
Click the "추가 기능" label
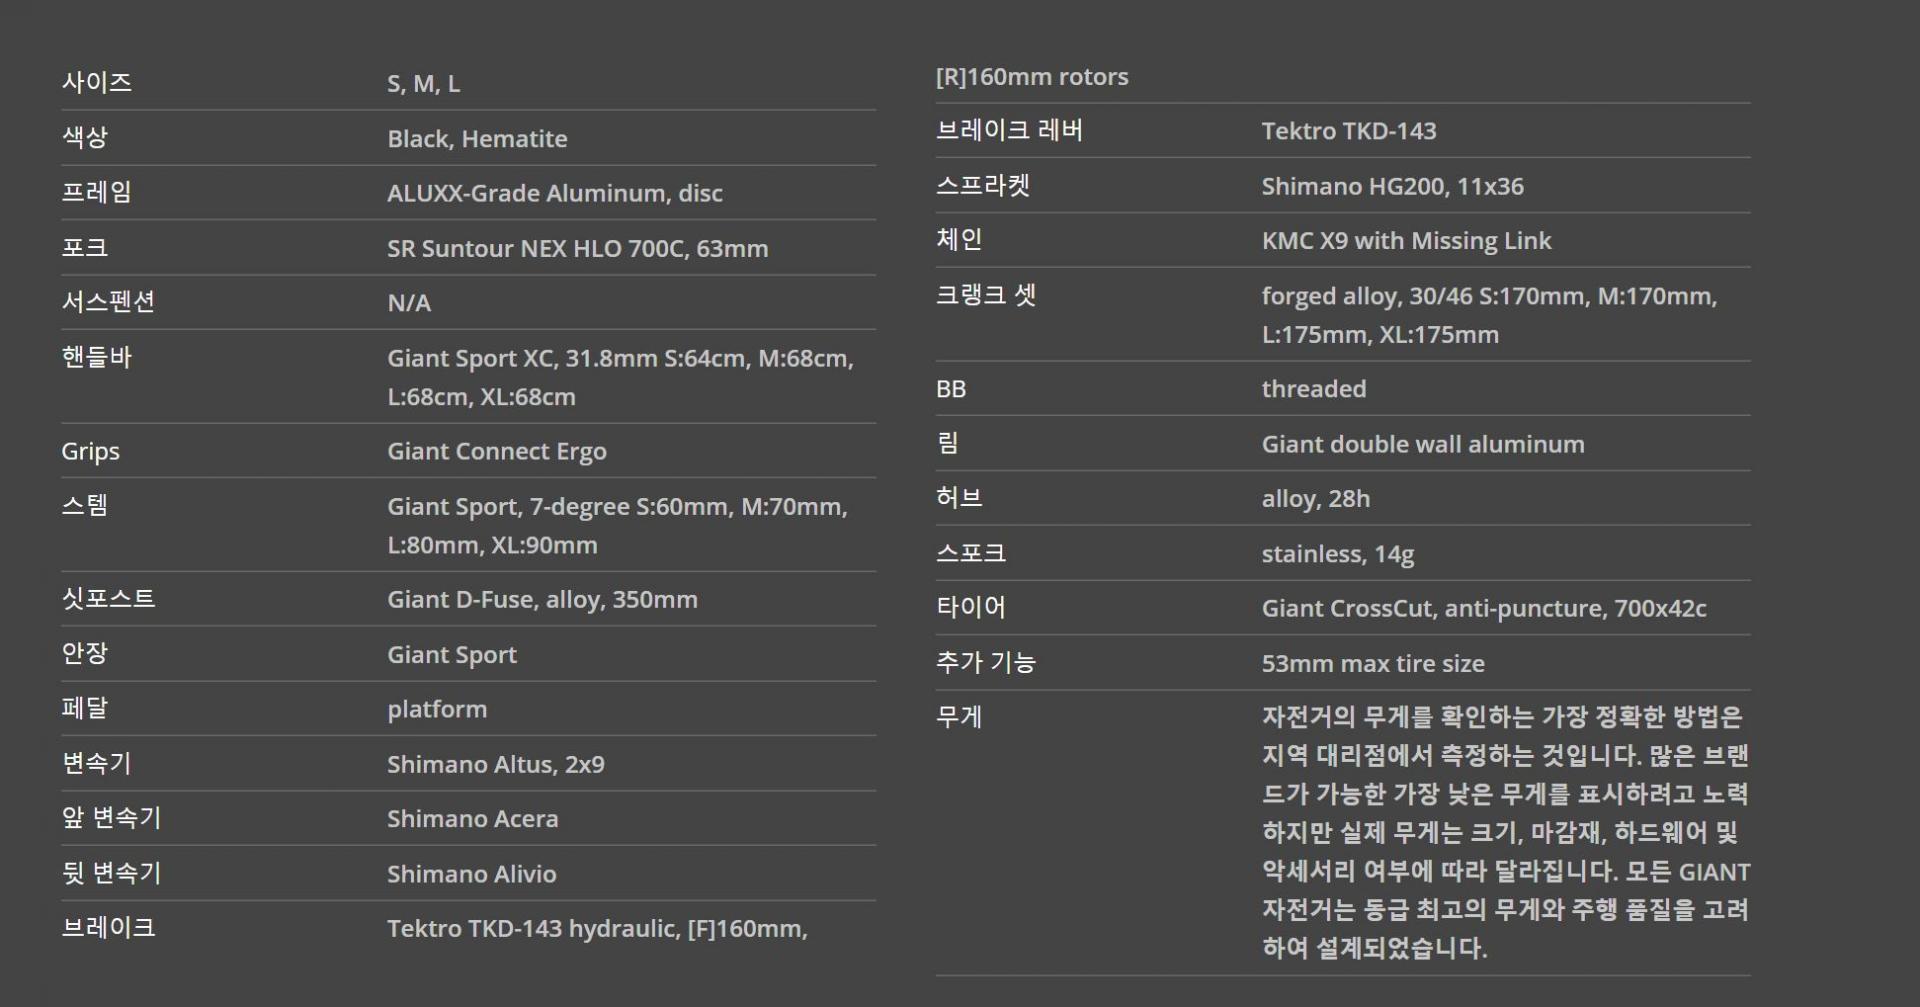pos(986,663)
